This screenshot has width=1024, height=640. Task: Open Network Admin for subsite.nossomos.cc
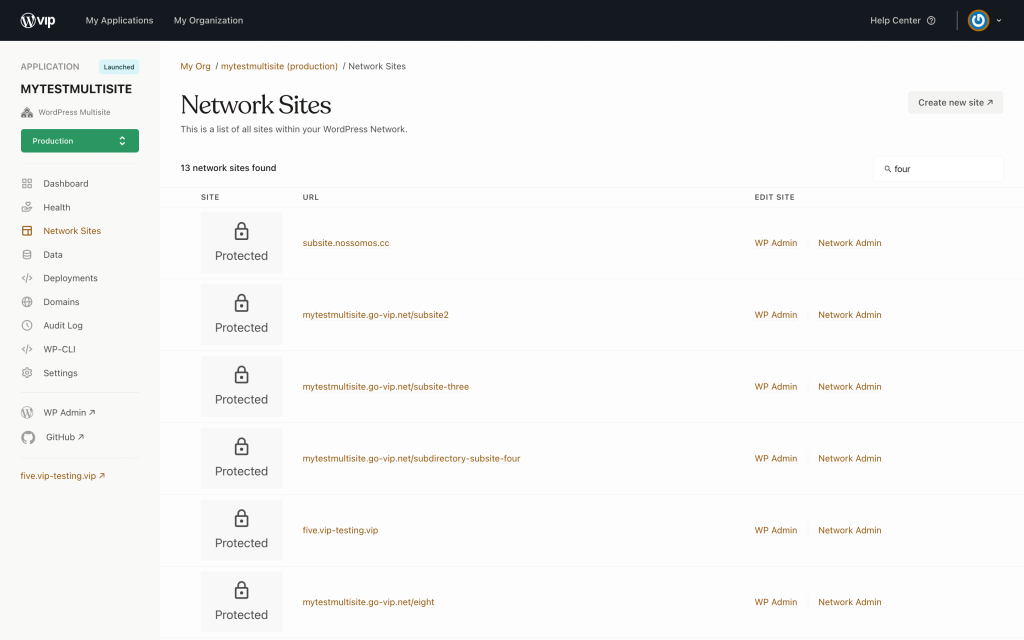coord(850,243)
